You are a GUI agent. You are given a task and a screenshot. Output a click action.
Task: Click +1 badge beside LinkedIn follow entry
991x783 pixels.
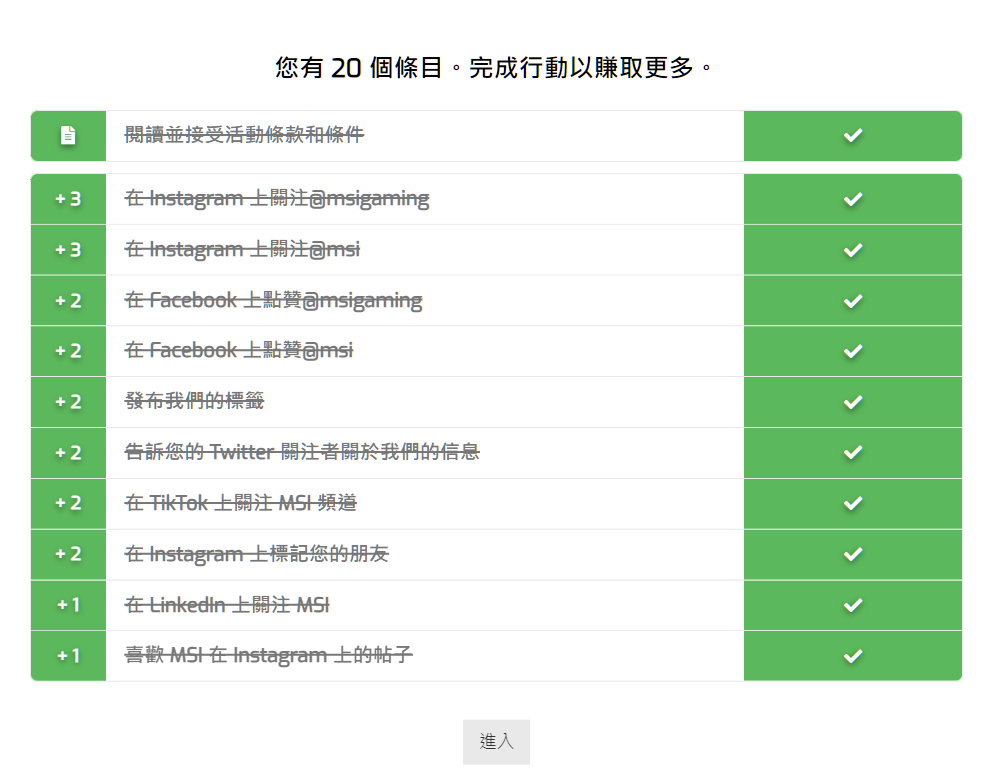pos(68,605)
